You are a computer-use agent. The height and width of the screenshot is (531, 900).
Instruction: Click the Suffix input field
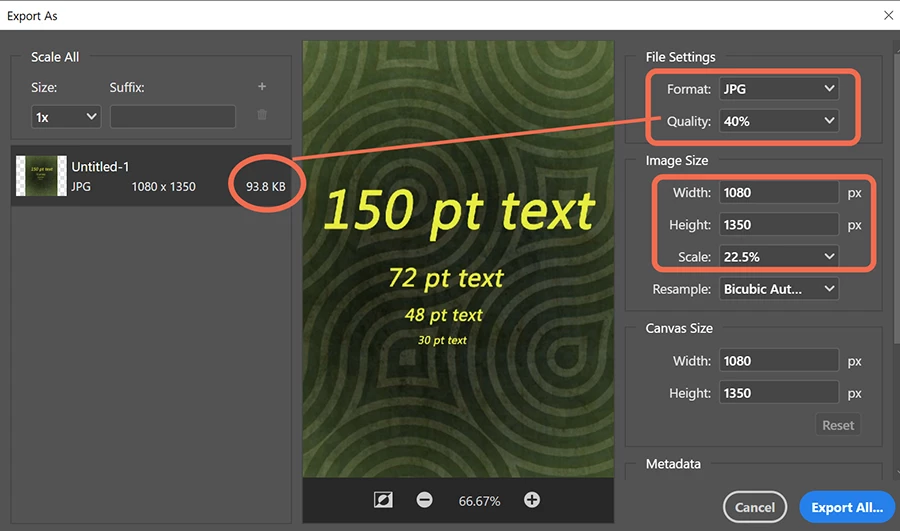(173, 117)
